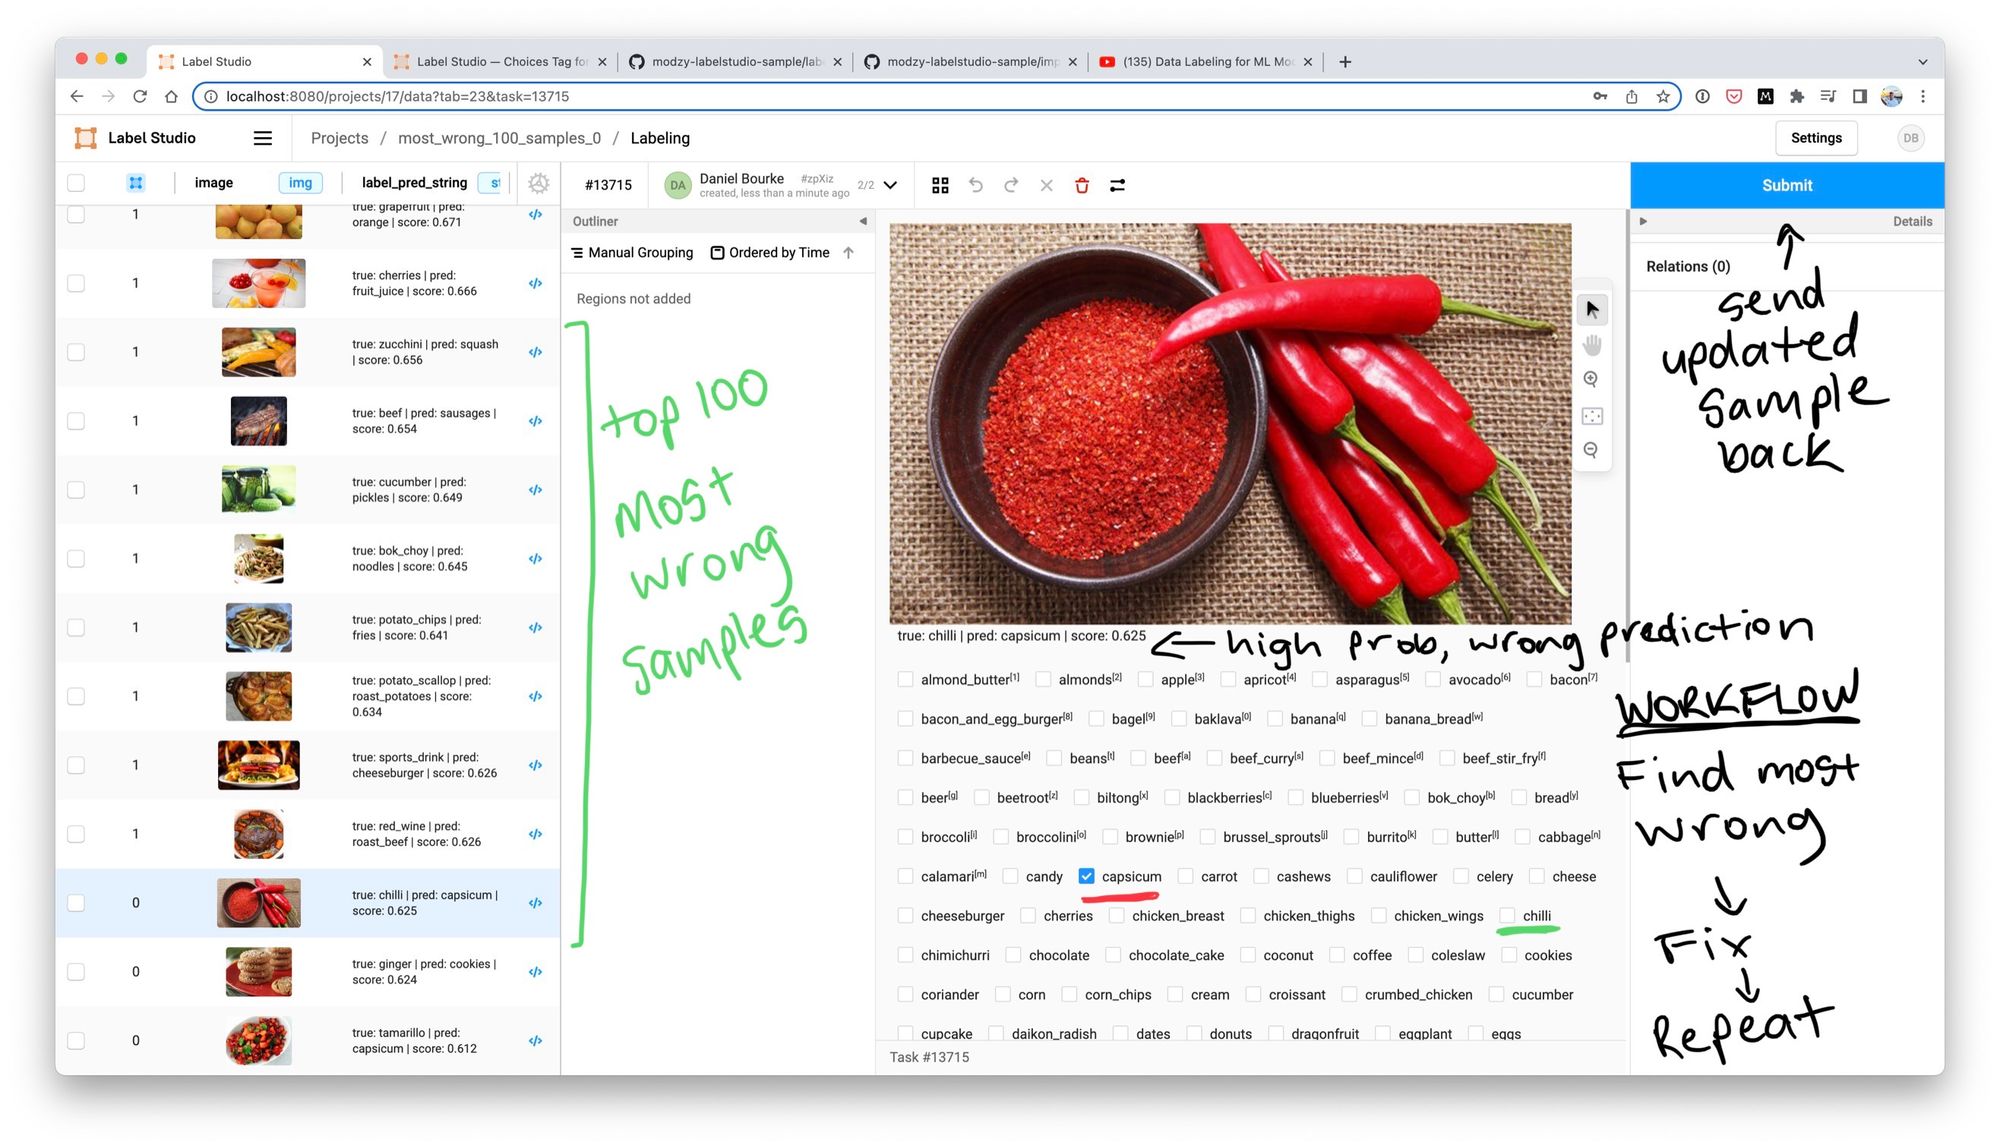Click the grid view toggle icon
Viewport: 2000px width, 1148px height.
pyautogui.click(x=941, y=185)
